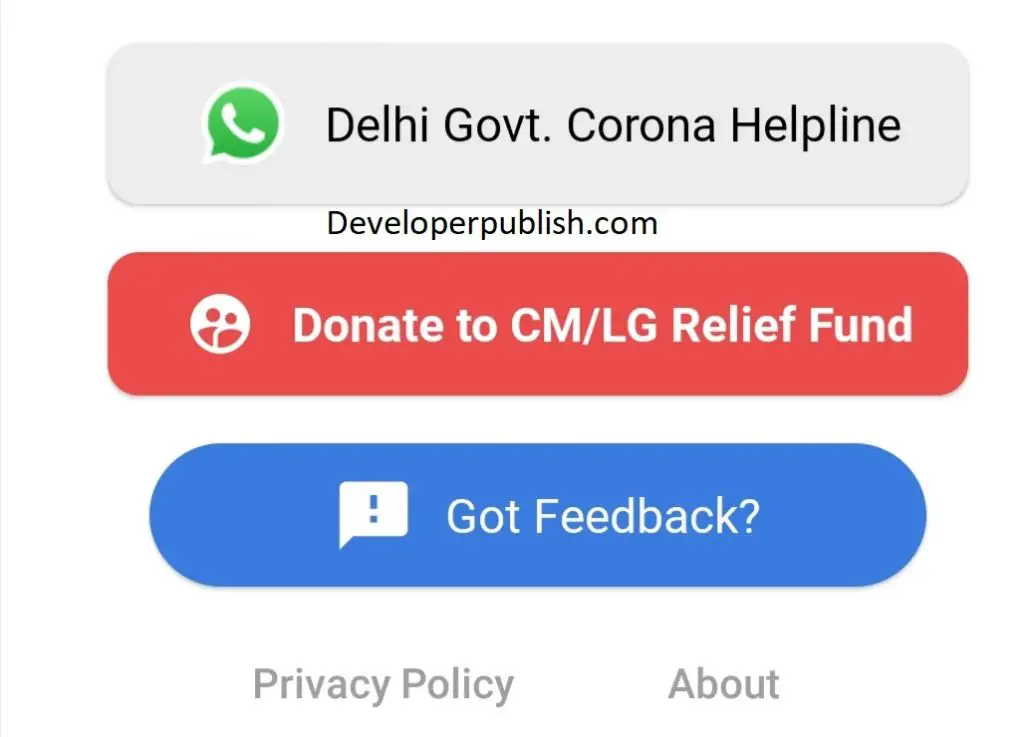Screen dimensions: 1024x737
Task: Select Donate to CM/LG Relief Fund button
Action: click(537, 324)
